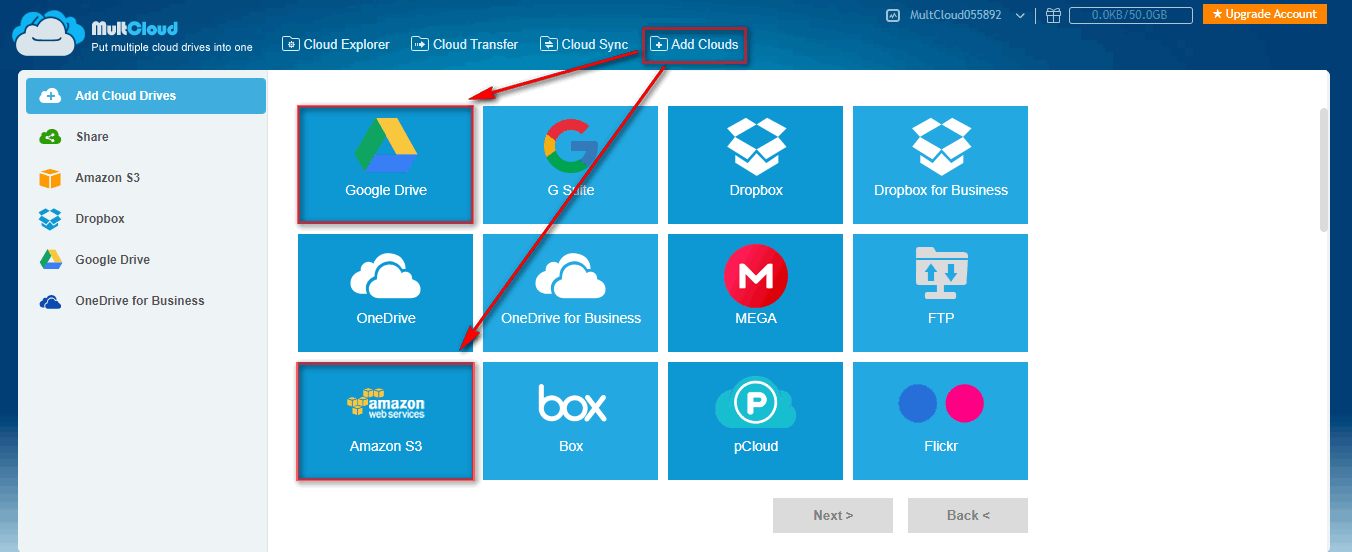Select Add Cloud Drives in sidebar
The height and width of the screenshot is (552, 1352).
146,96
